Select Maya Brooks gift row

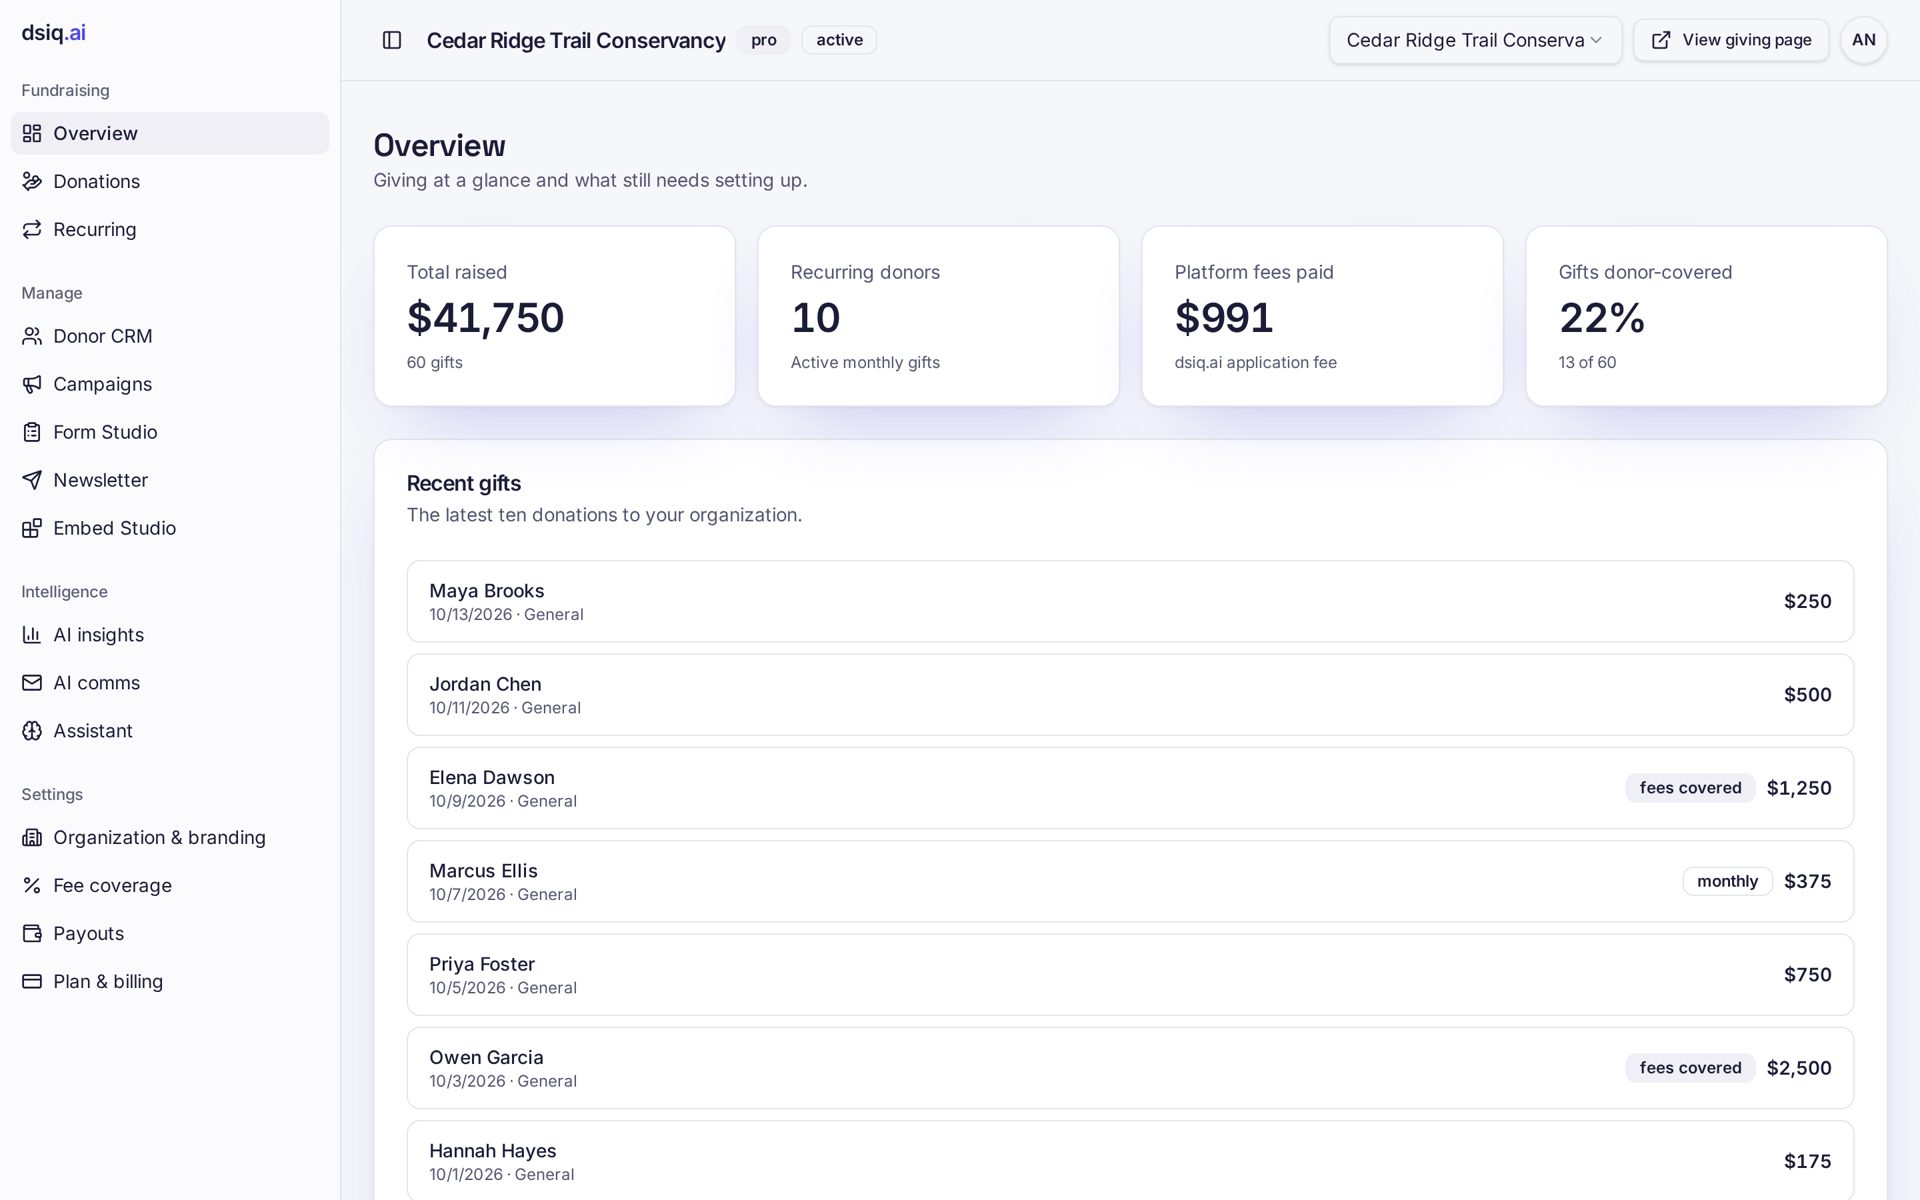pos(1130,601)
